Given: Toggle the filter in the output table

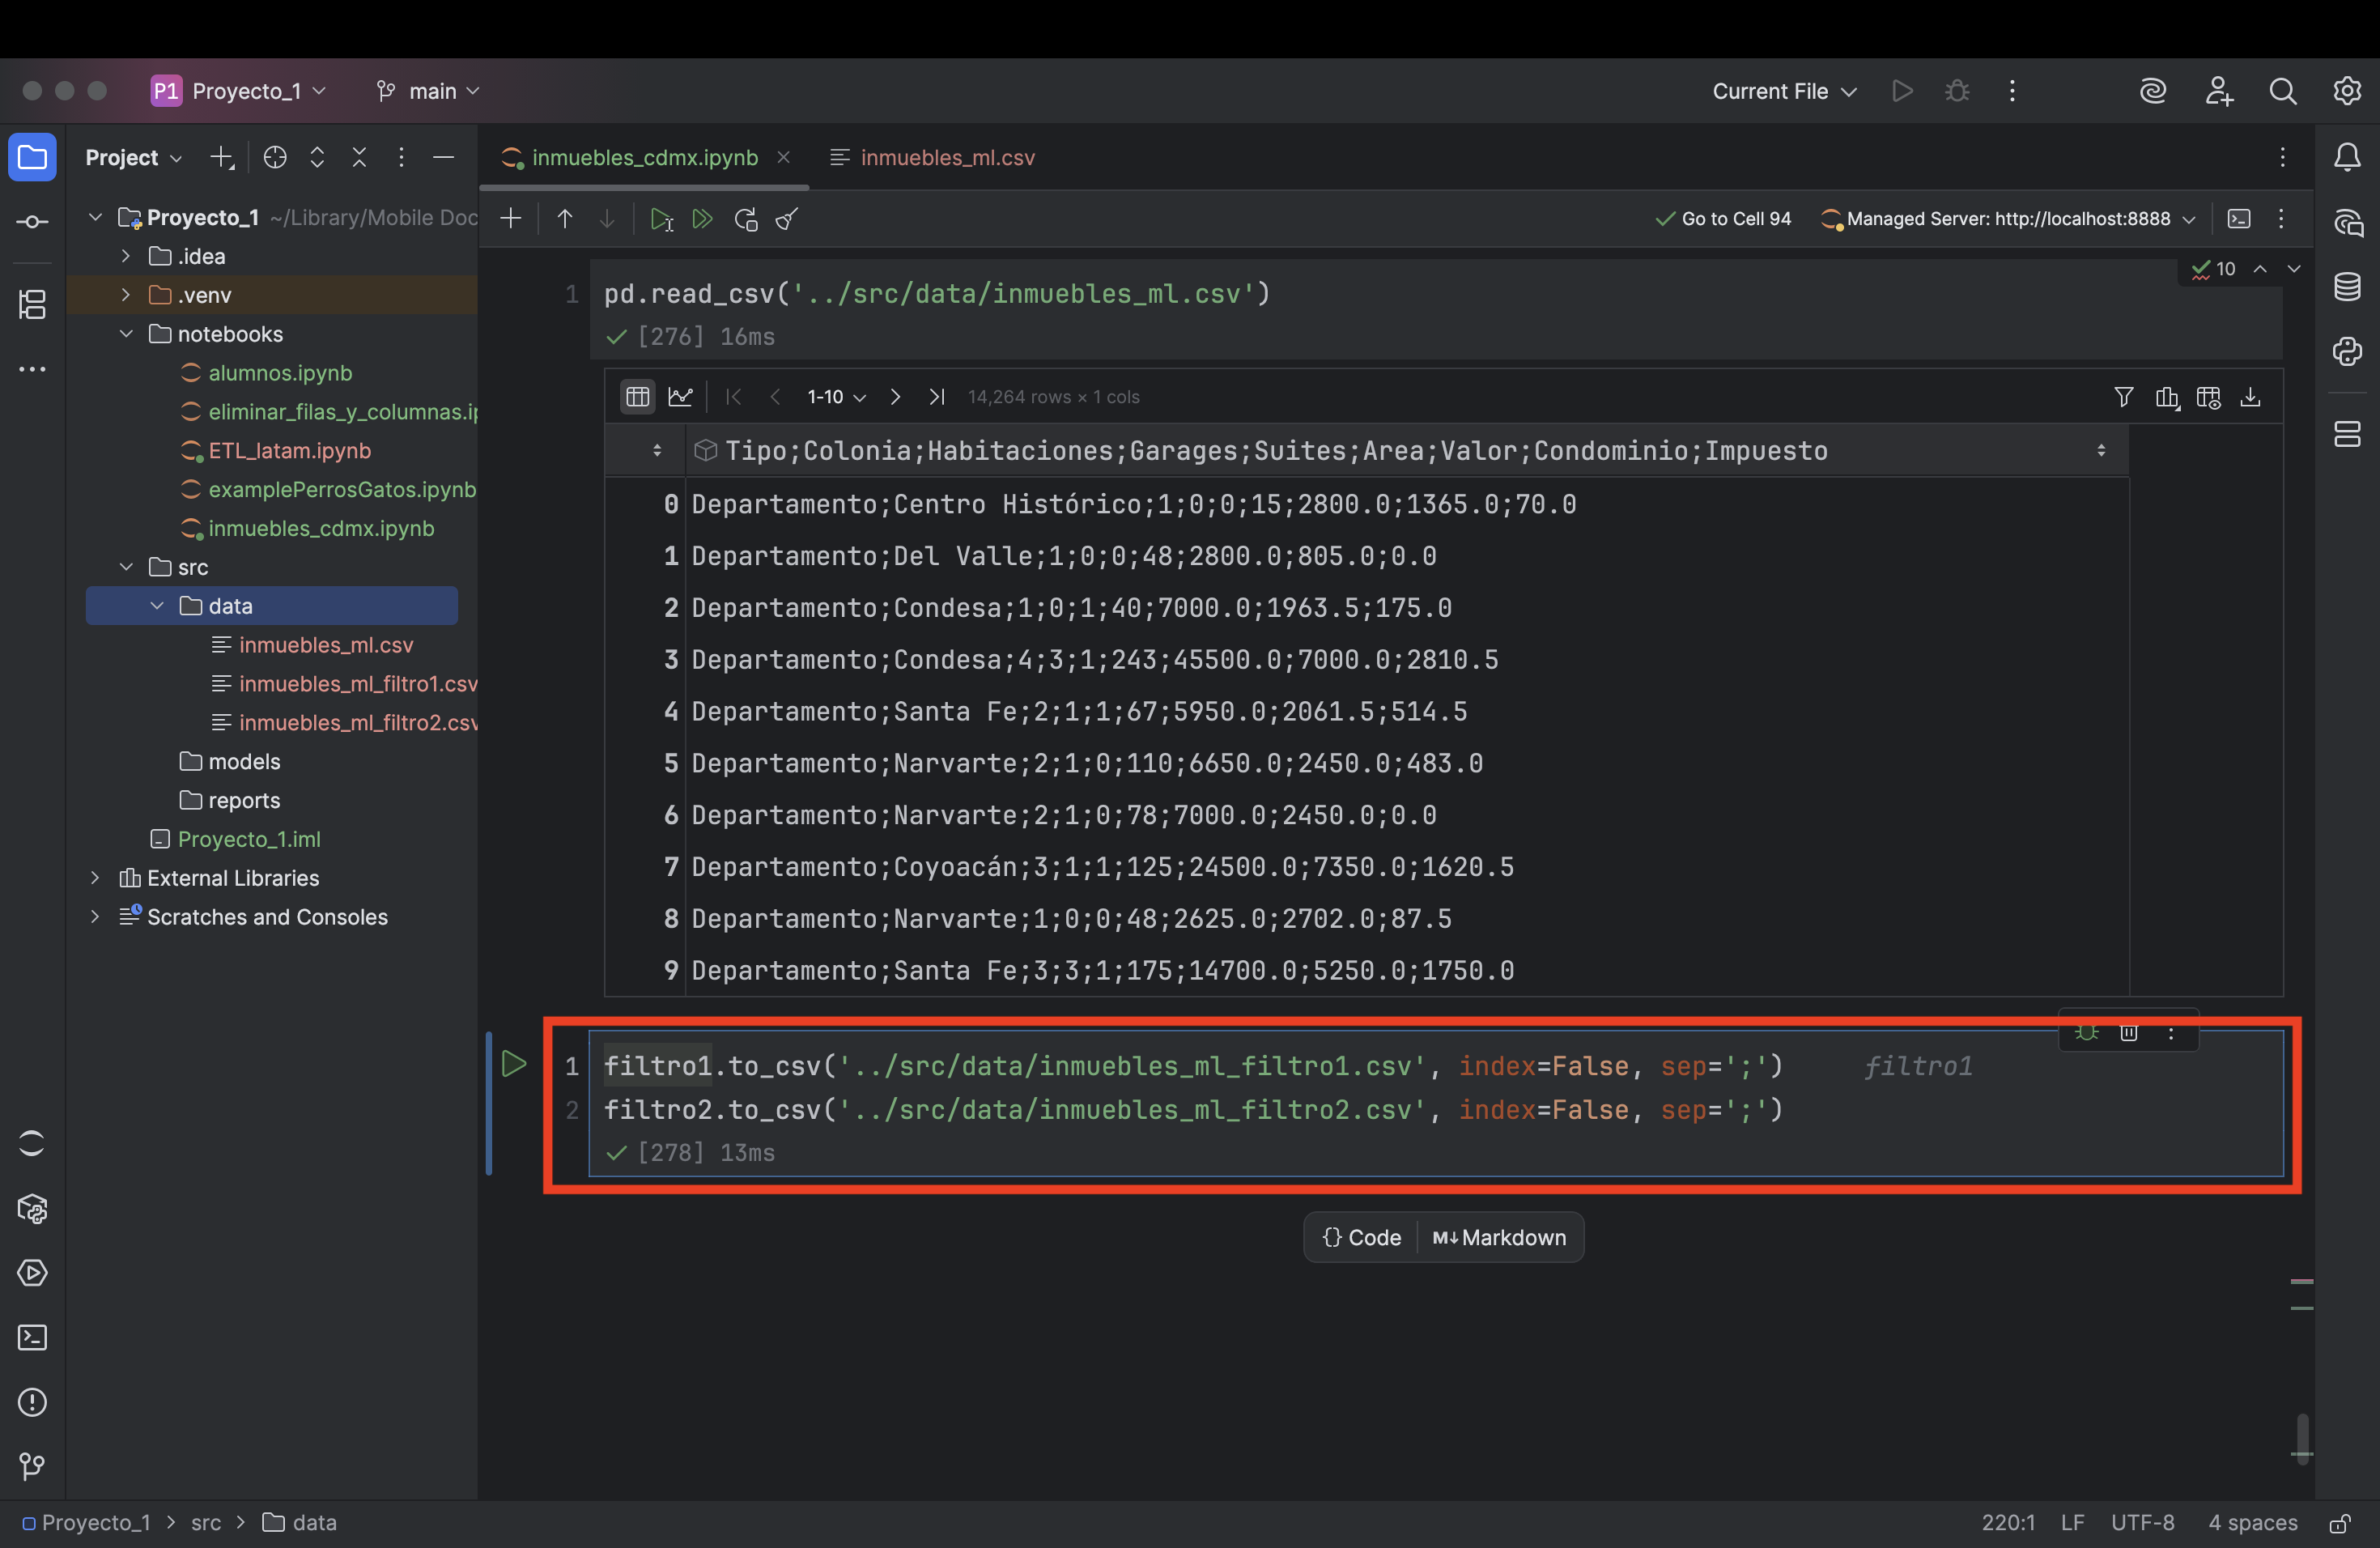Looking at the screenshot, I should tap(2124, 397).
